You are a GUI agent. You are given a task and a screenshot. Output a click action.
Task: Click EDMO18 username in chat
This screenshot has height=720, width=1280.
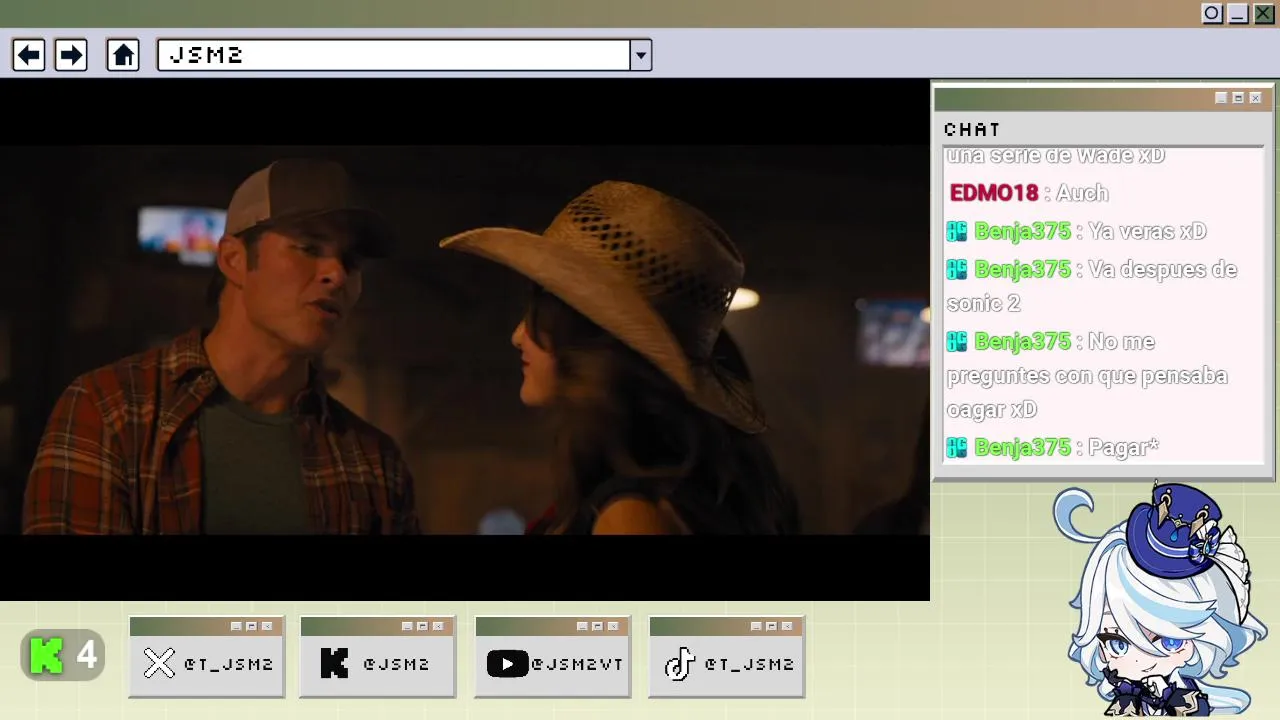point(994,193)
